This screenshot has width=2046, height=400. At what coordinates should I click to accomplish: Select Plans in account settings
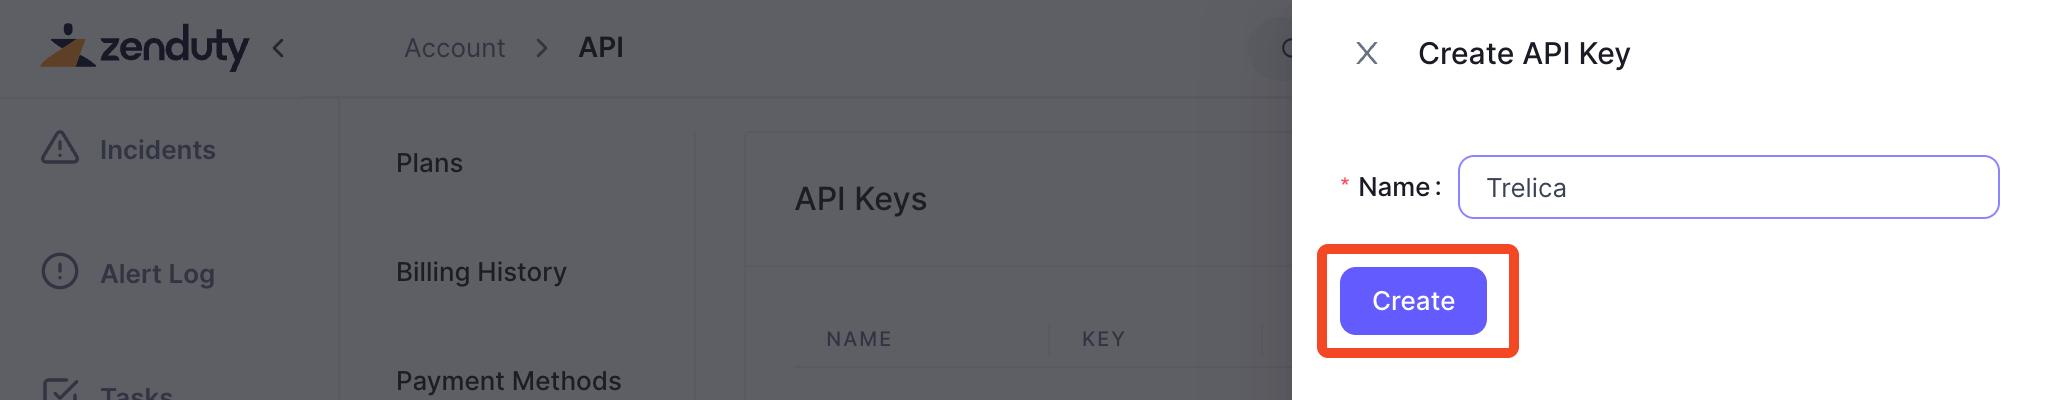tap(430, 163)
